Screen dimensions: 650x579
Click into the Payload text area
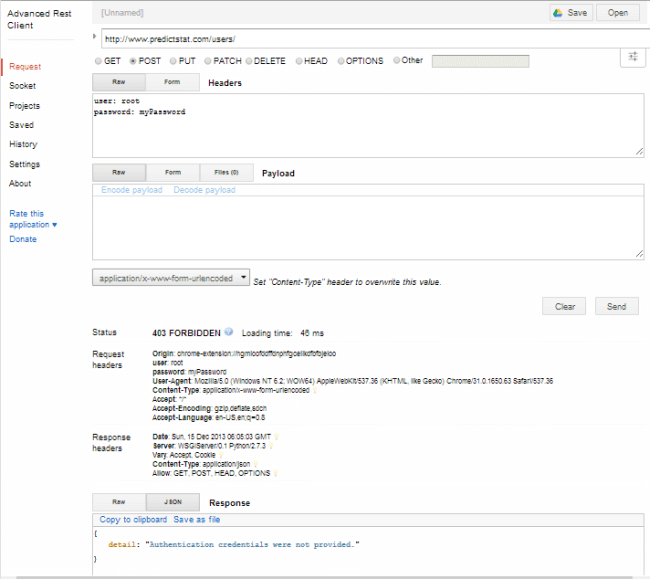pyautogui.click(x=368, y=228)
